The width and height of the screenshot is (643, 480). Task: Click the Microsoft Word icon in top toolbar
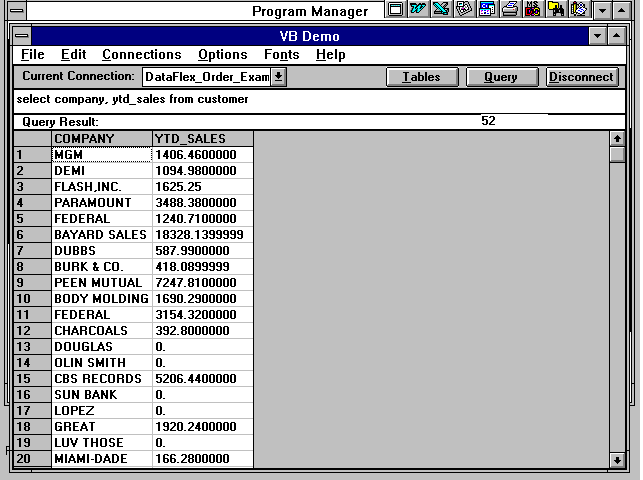click(x=417, y=10)
